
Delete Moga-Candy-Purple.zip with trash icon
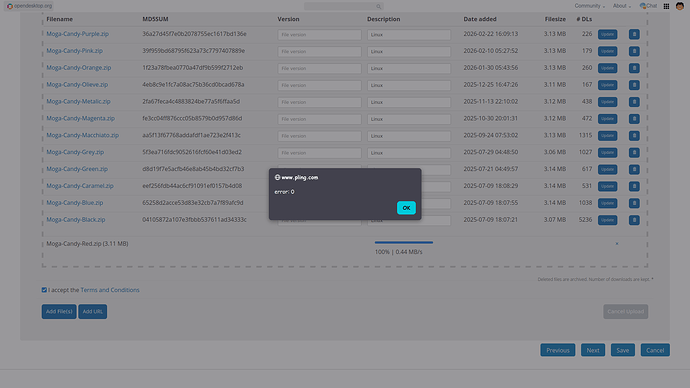tap(634, 34)
